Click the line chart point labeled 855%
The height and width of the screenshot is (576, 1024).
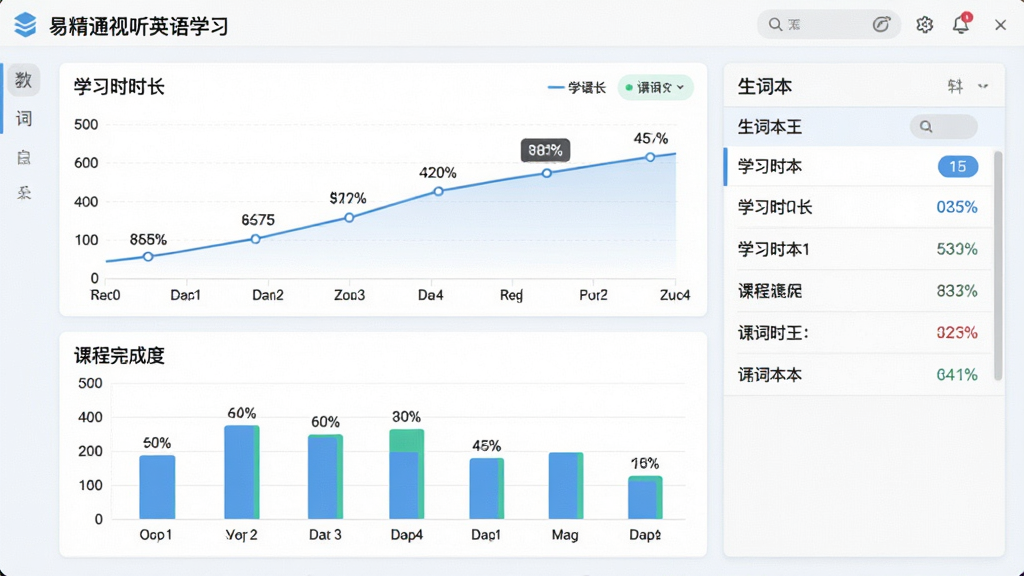point(148,257)
